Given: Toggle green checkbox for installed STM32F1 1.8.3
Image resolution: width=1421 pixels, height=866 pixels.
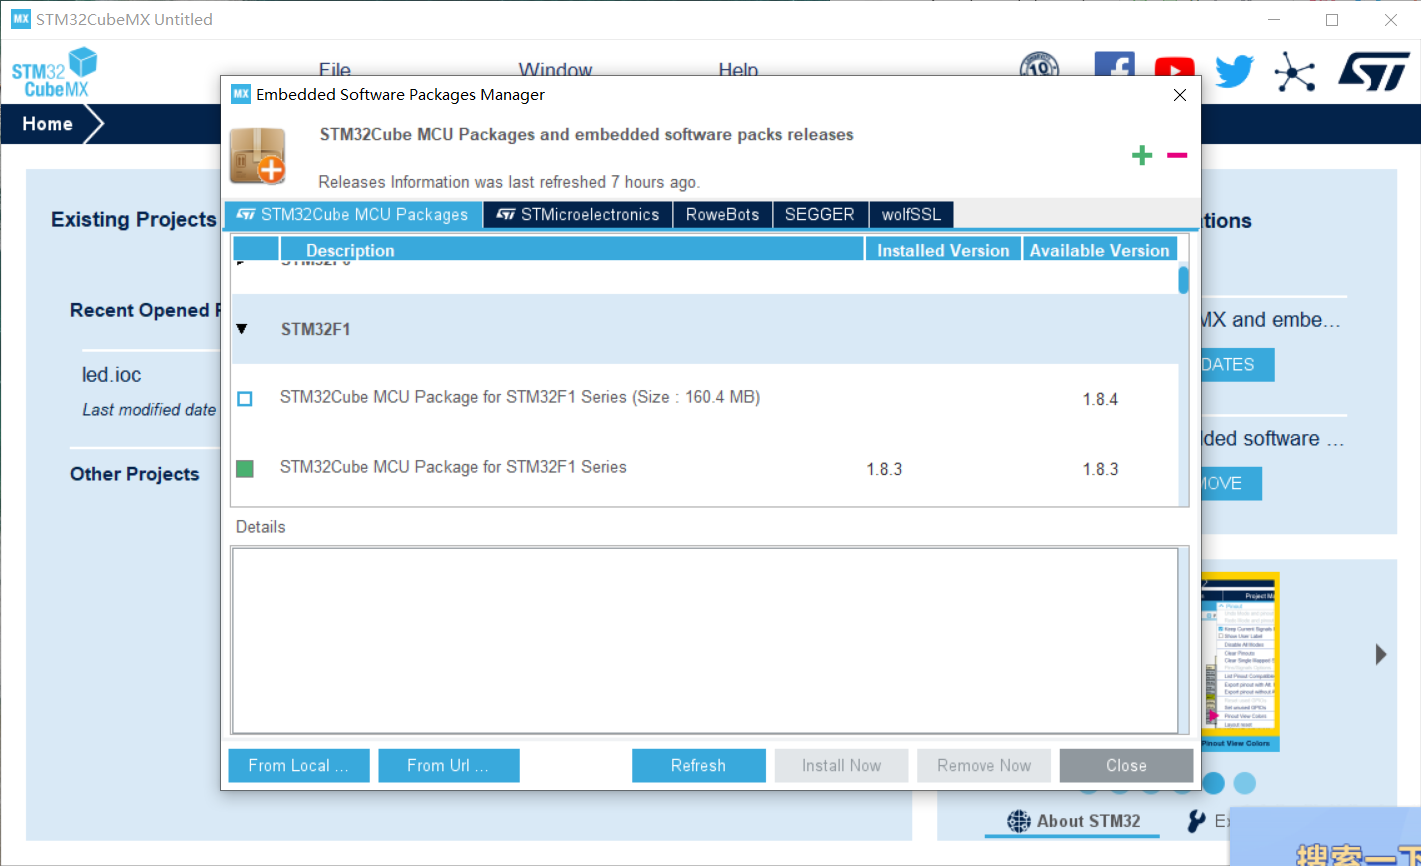Looking at the screenshot, I should point(245,468).
